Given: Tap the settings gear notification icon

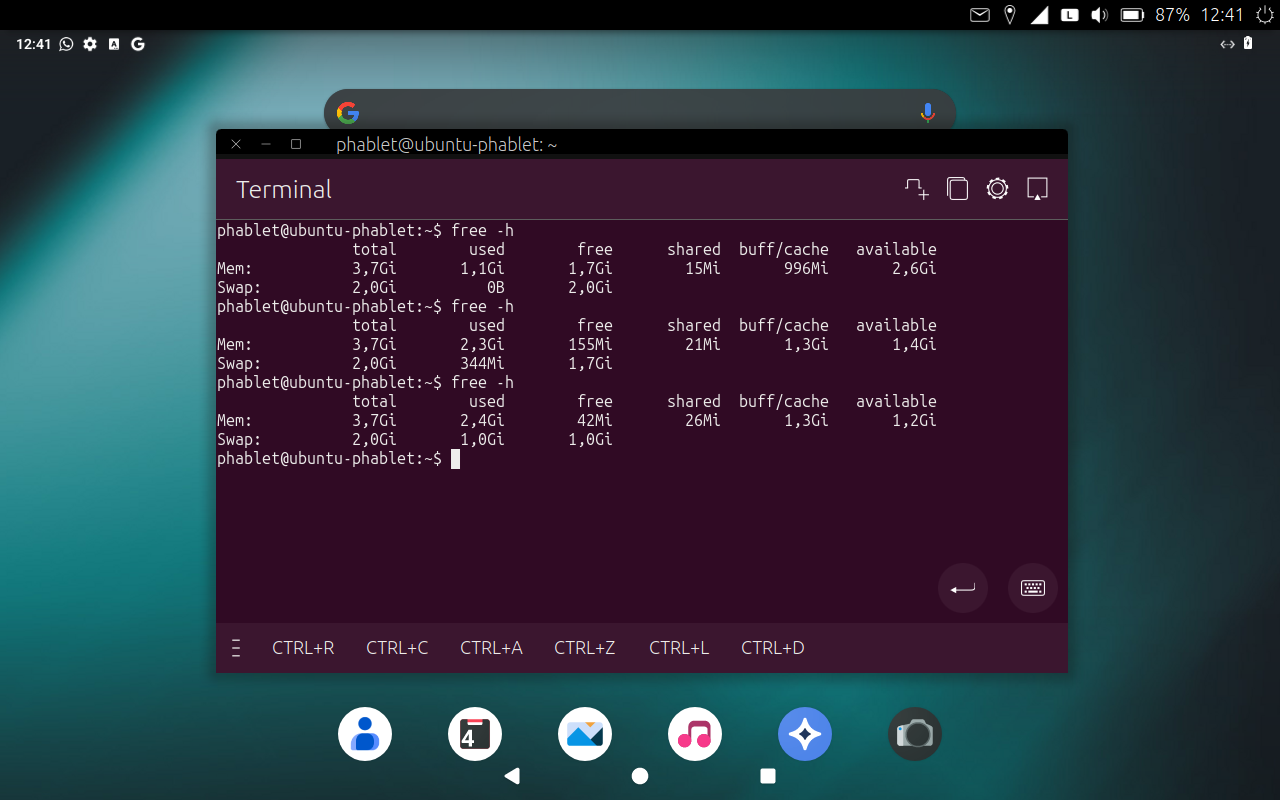Looking at the screenshot, I should pyautogui.click(x=90, y=44).
